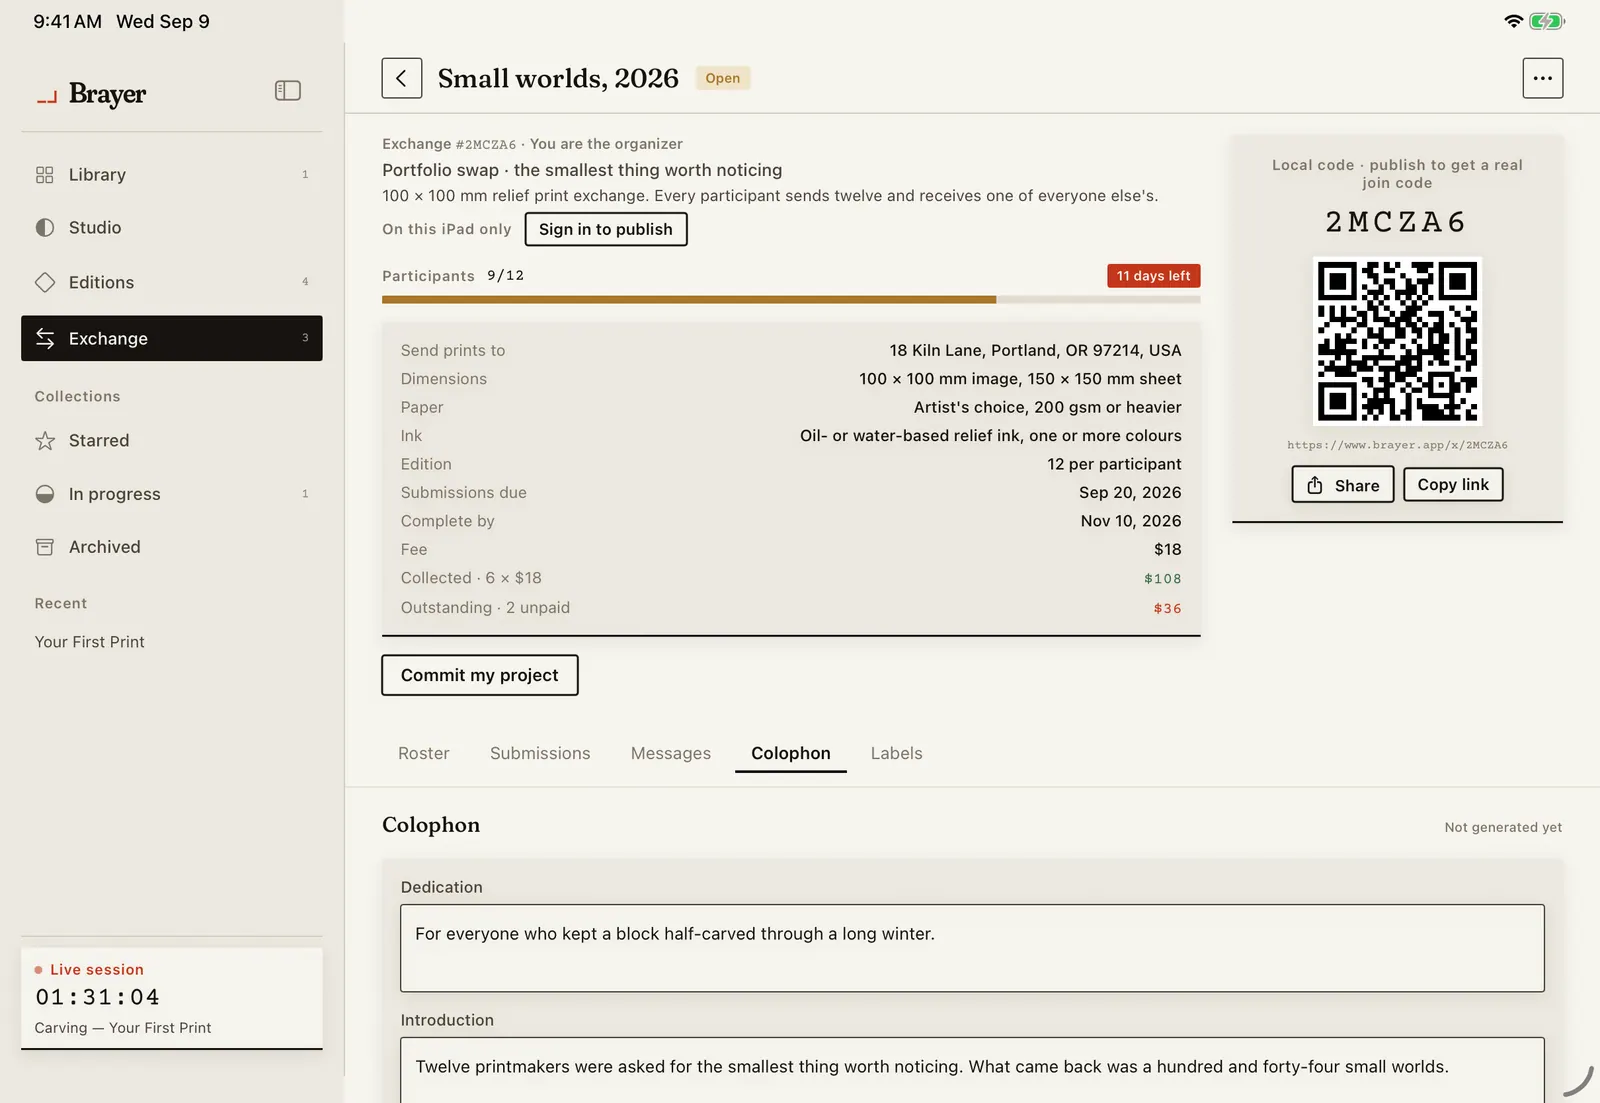This screenshot has width=1600, height=1103.
Task: Click the Wi-Fi status icon
Action: pos(1514,21)
